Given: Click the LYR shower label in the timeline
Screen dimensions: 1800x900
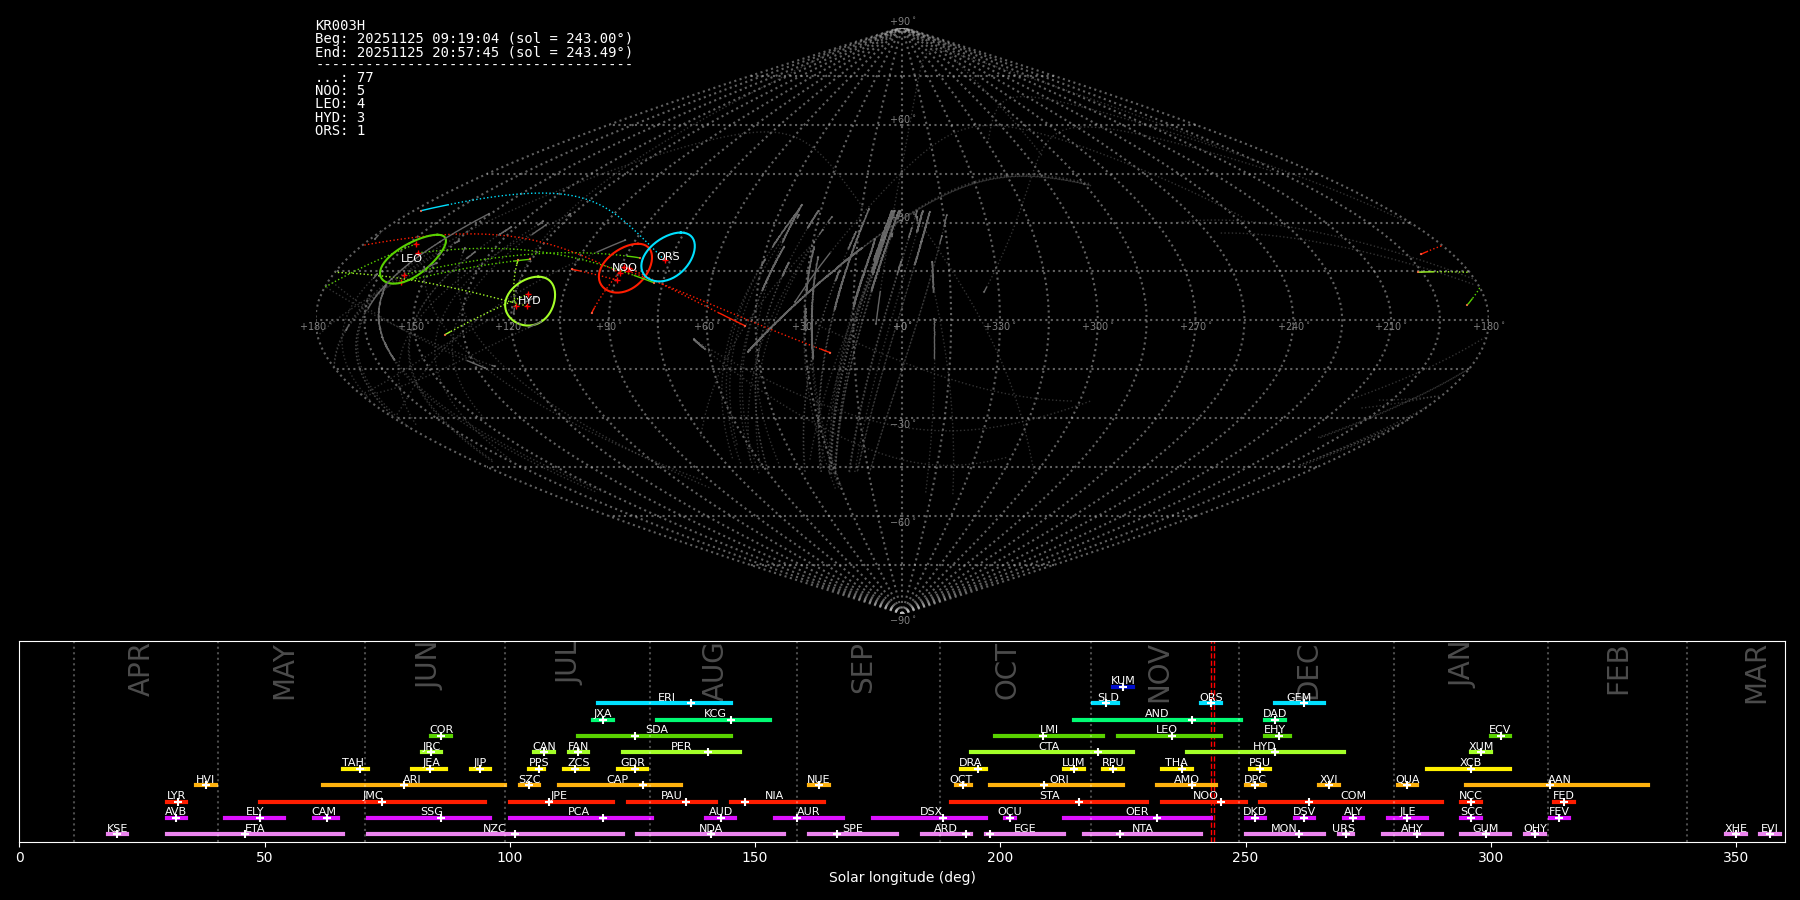Looking at the screenshot, I should click(176, 796).
